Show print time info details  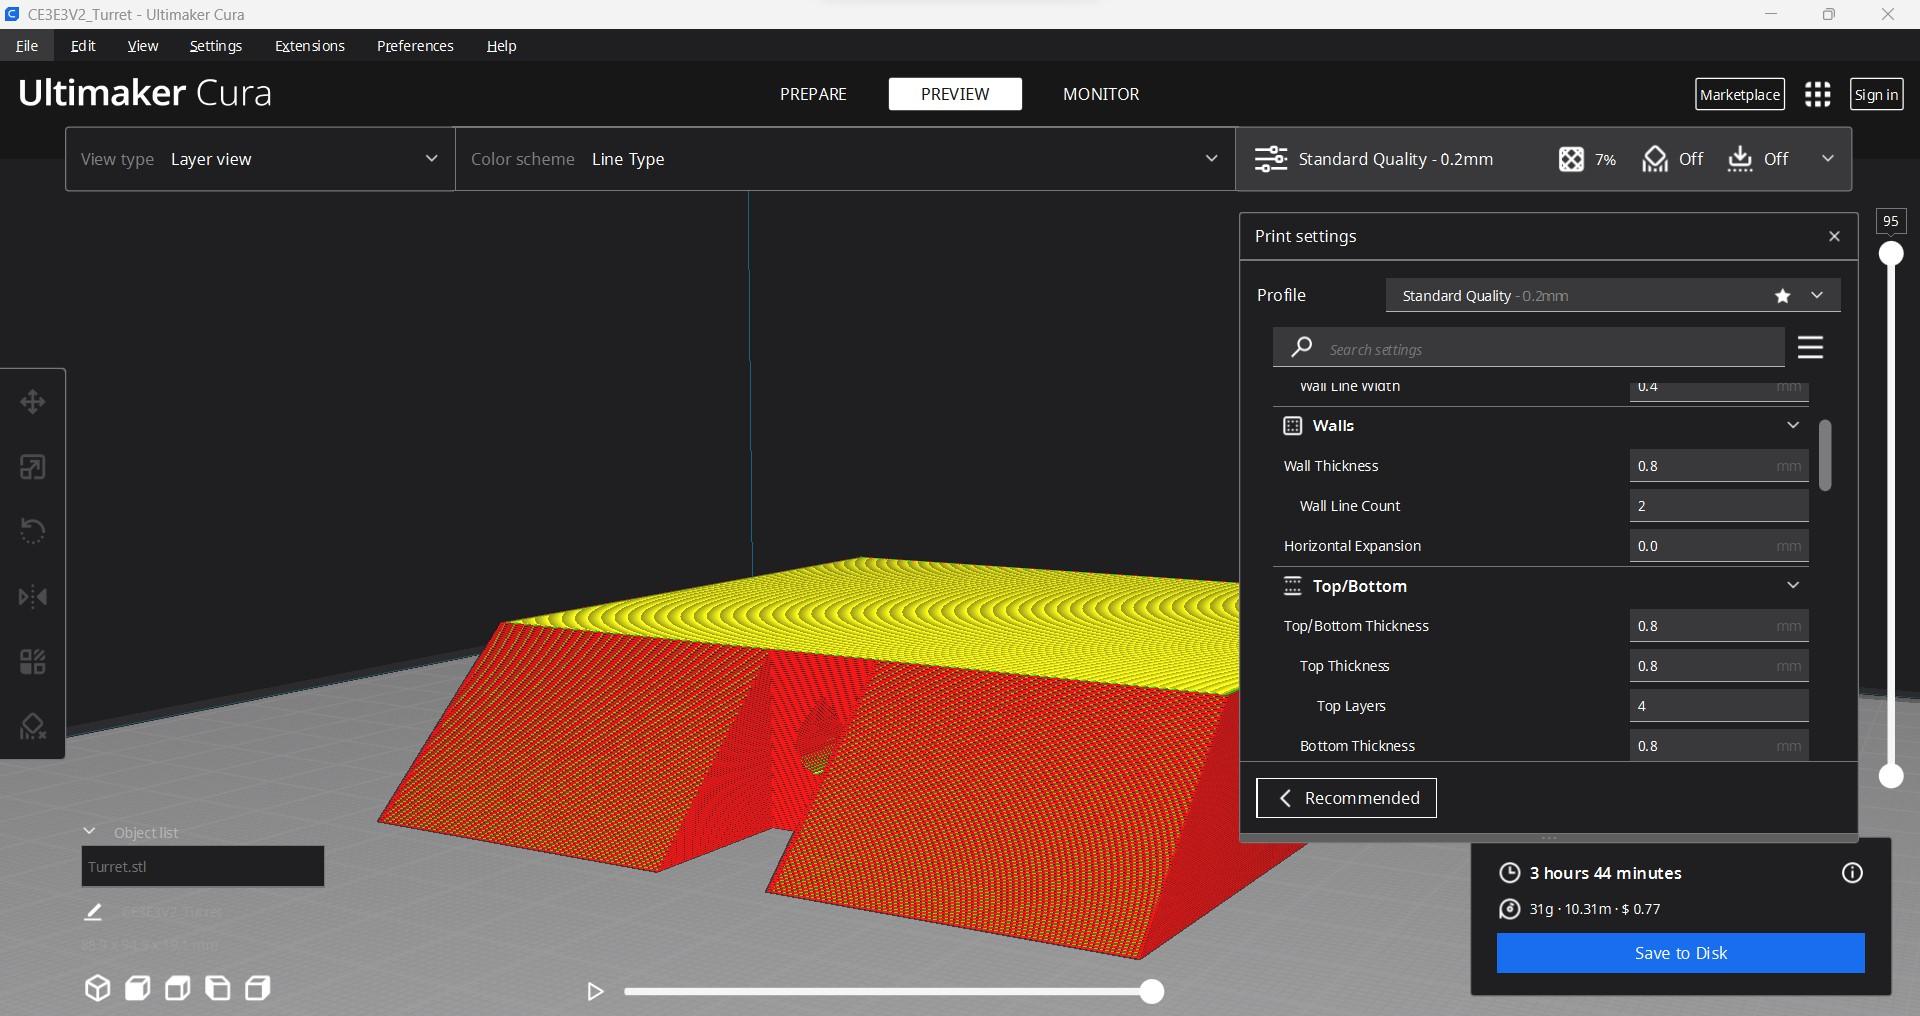point(1852,873)
